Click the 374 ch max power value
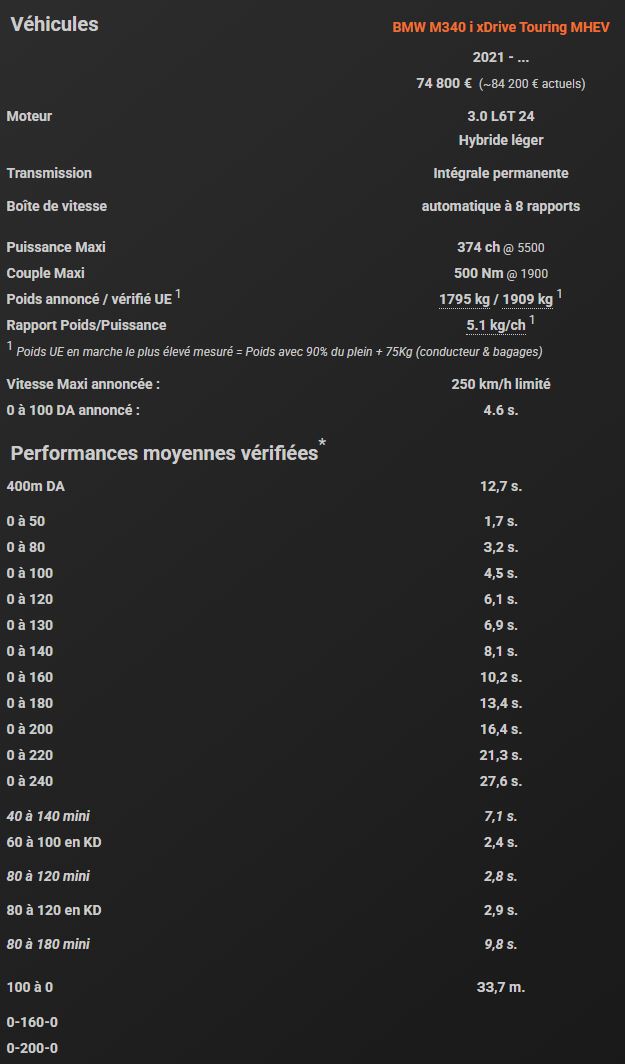625x1064 pixels. (478, 247)
